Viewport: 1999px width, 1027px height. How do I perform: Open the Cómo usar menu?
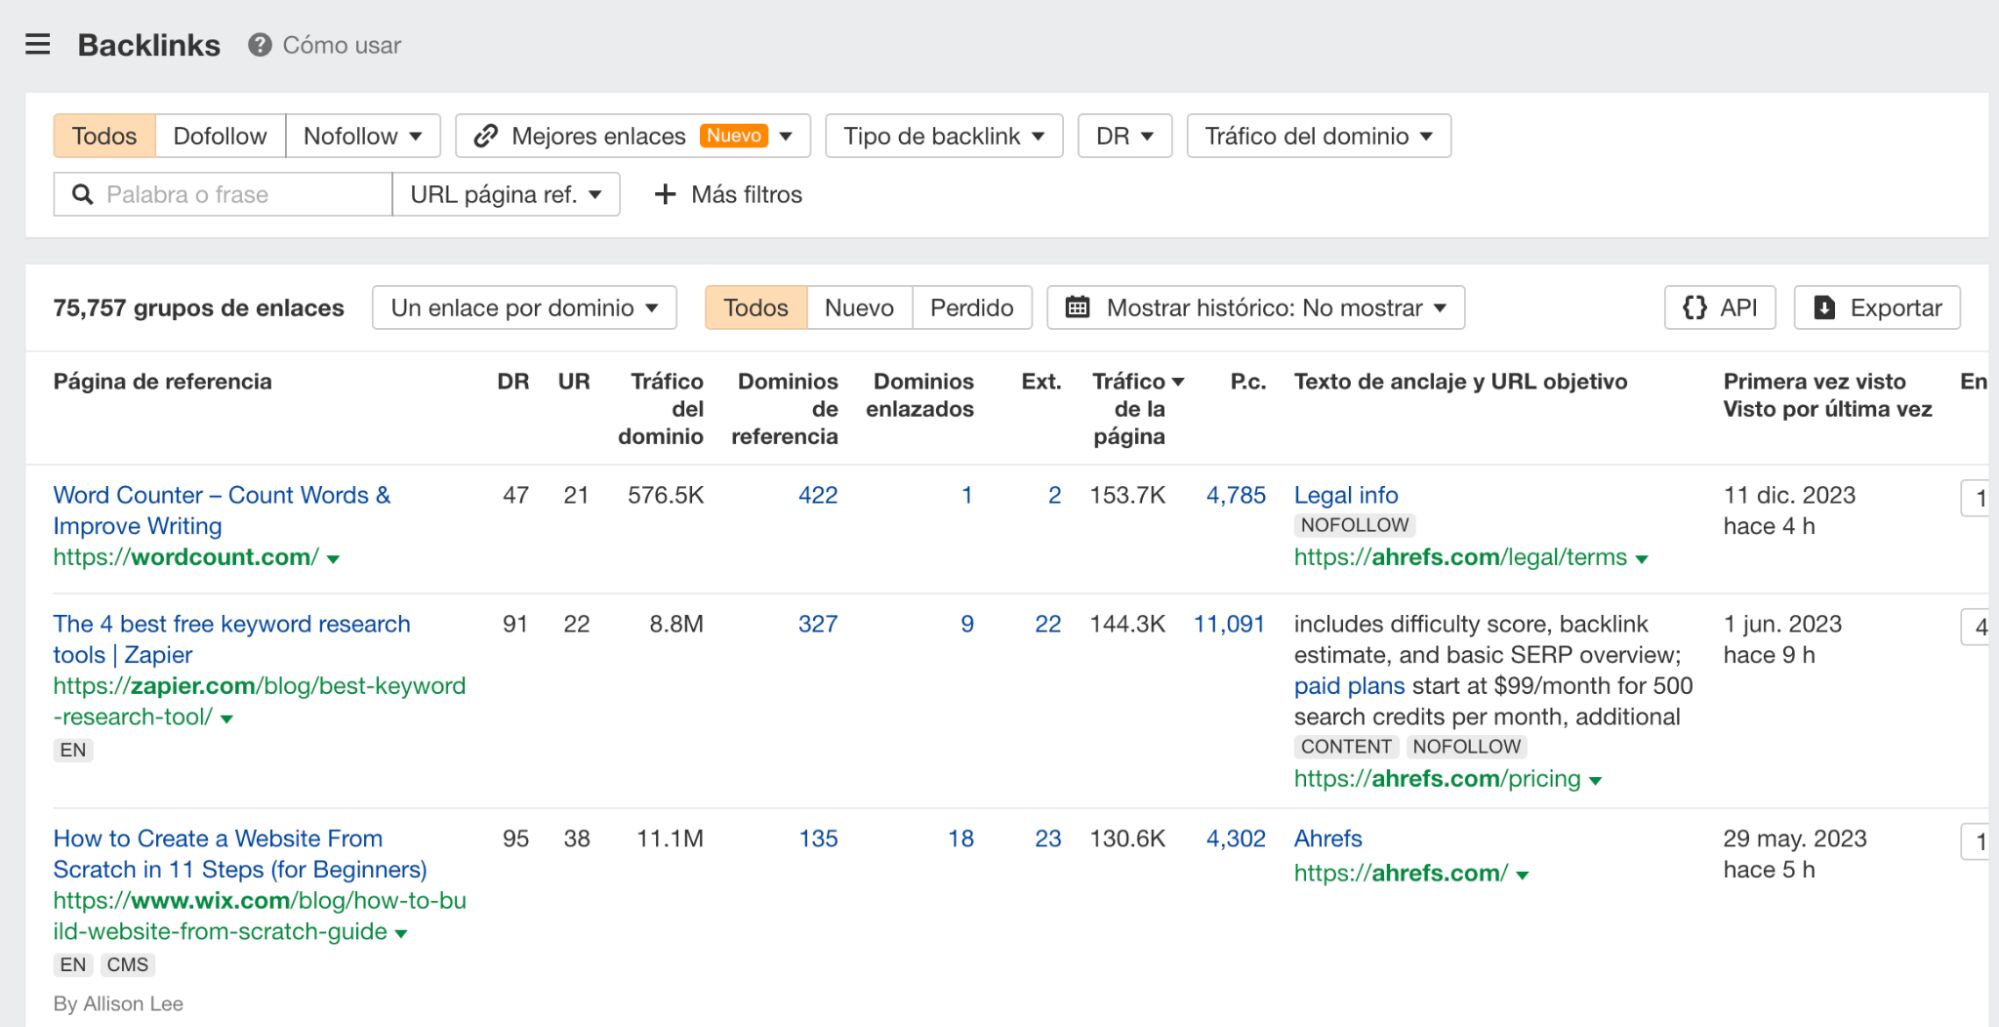(x=340, y=44)
